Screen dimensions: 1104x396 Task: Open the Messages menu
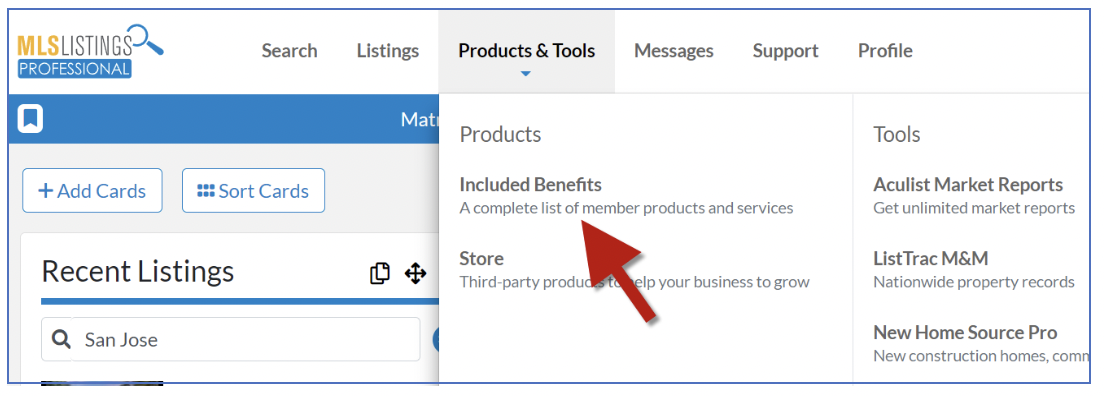(x=674, y=51)
